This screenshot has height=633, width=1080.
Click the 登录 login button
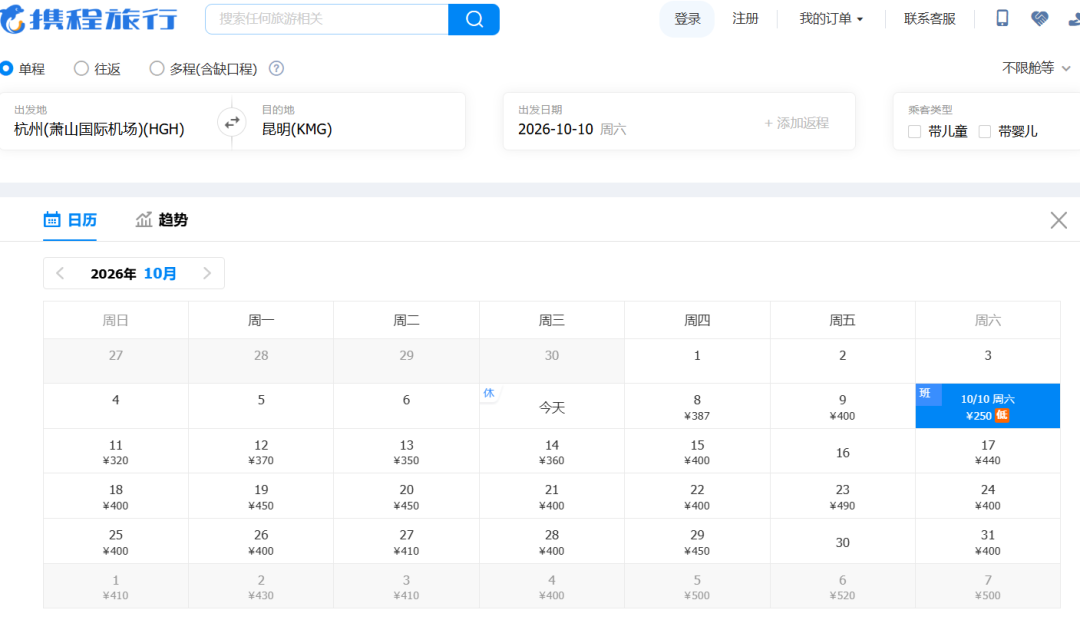(x=687, y=19)
